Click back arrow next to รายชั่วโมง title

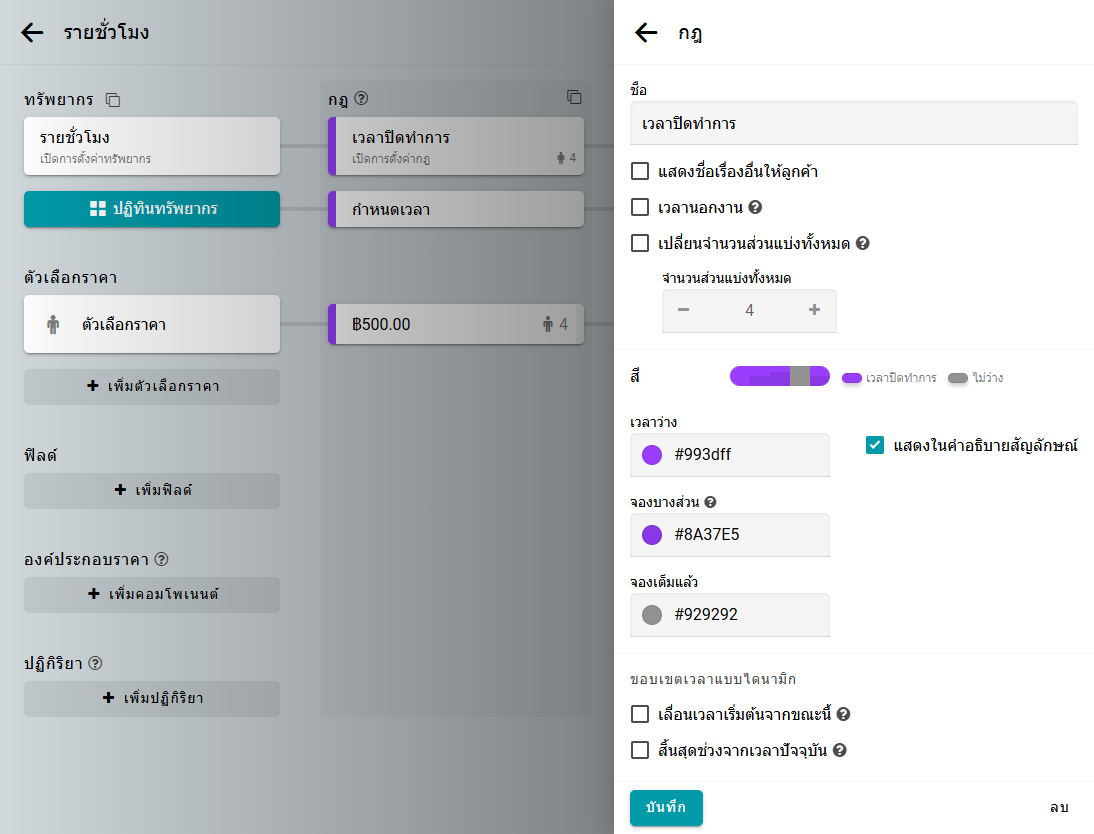[32, 33]
